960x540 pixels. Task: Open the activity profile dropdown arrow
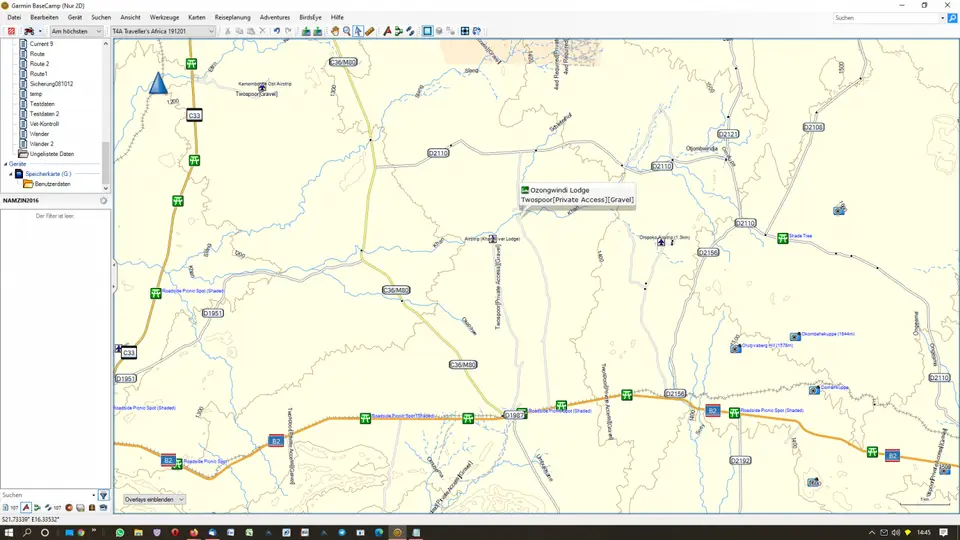(x=40, y=31)
